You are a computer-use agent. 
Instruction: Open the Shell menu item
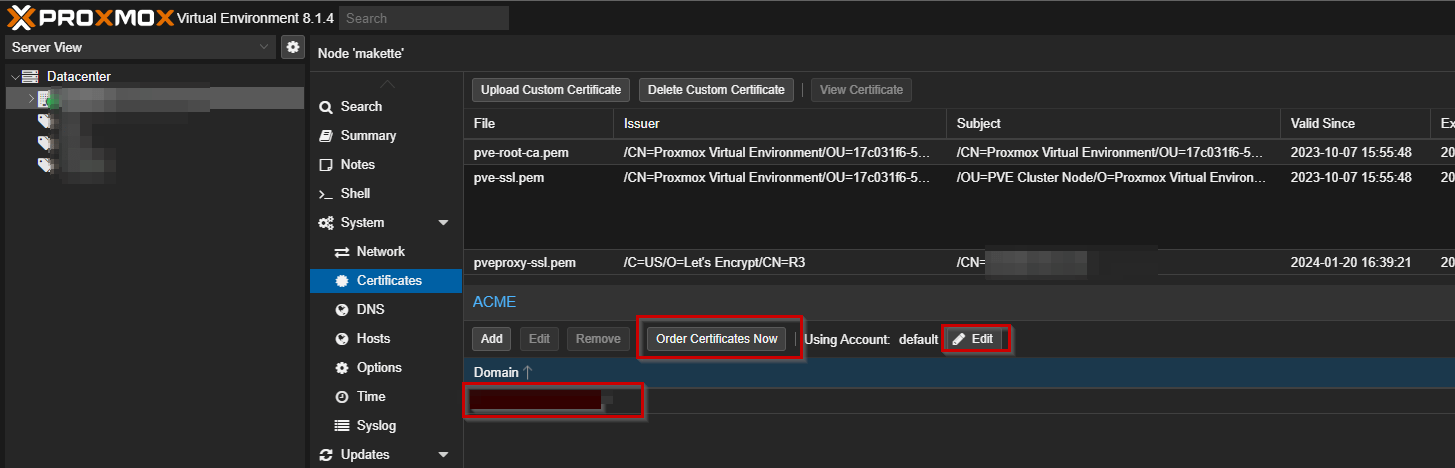click(386, 193)
